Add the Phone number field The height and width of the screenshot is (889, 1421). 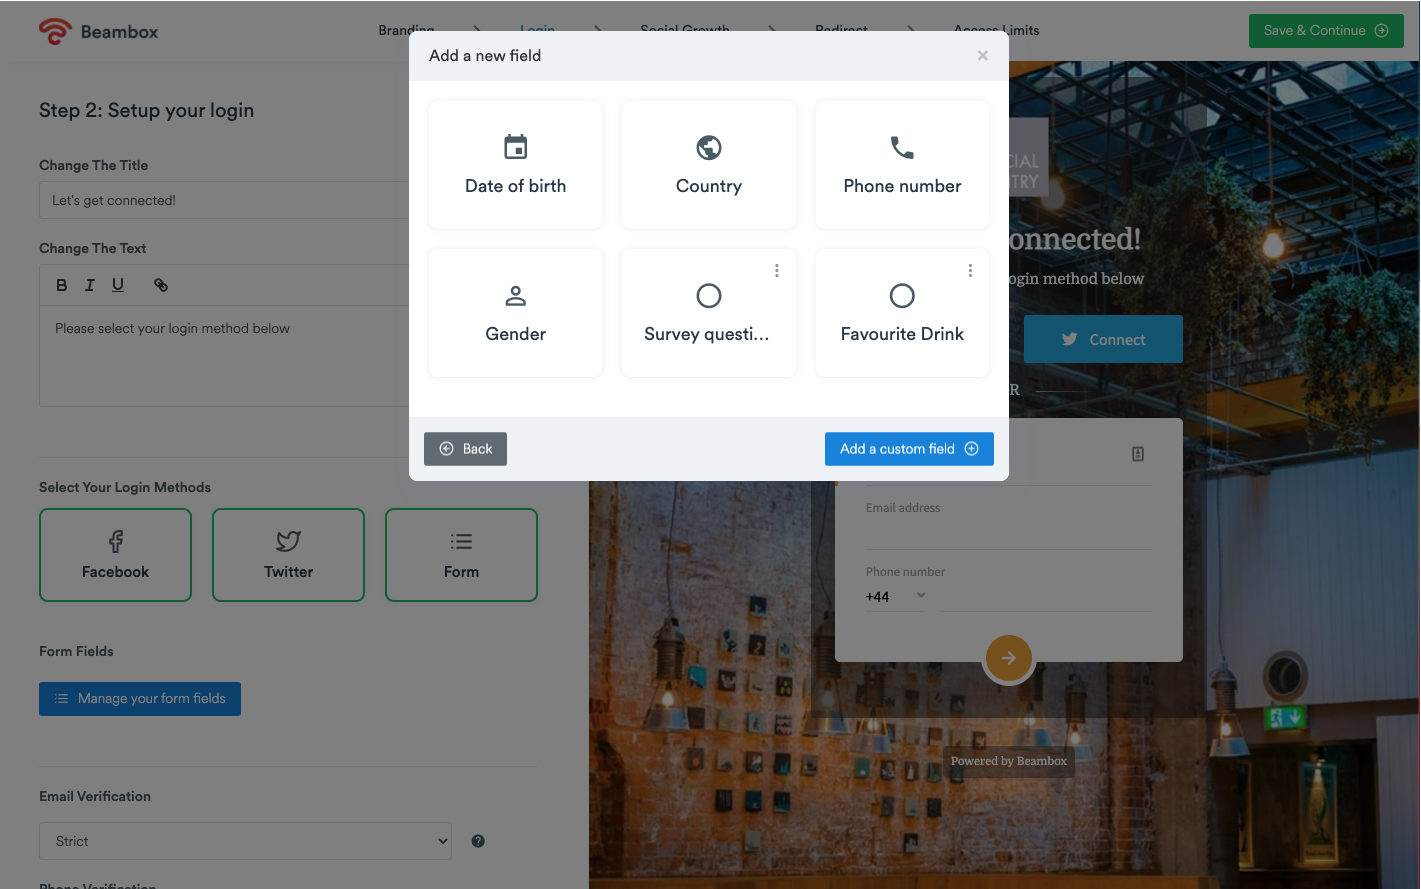(x=902, y=165)
